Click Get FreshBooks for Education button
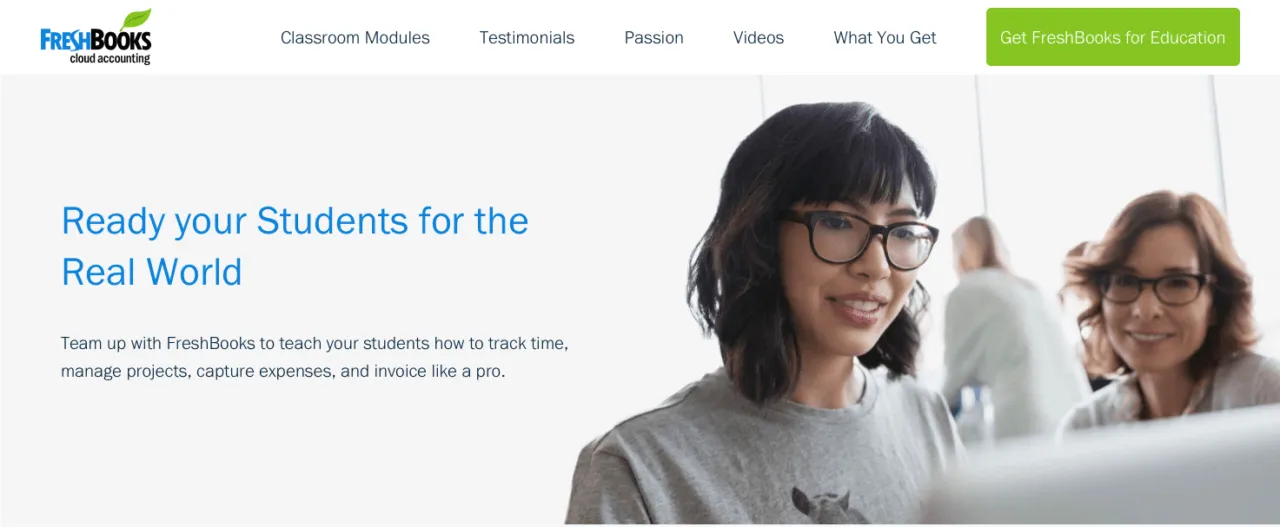The height and width of the screenshot is (527, 1280). tap(1113, 37)
